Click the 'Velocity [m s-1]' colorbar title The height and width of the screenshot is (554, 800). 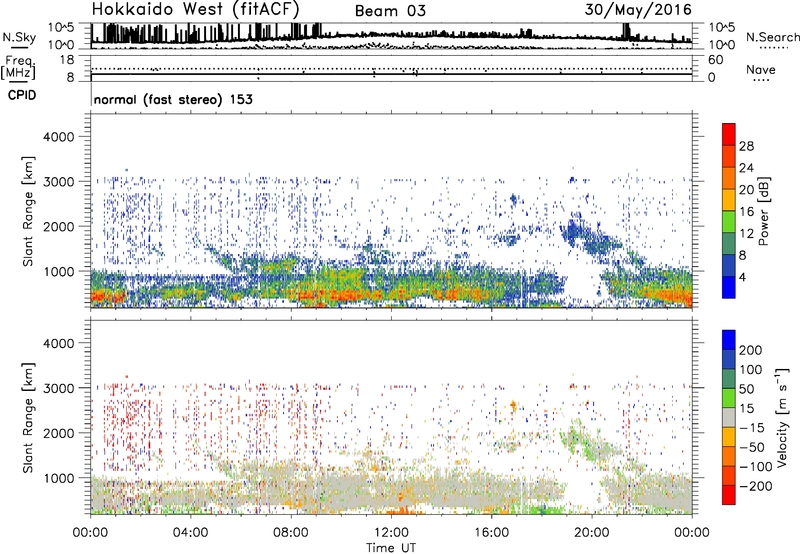point(782,417)
